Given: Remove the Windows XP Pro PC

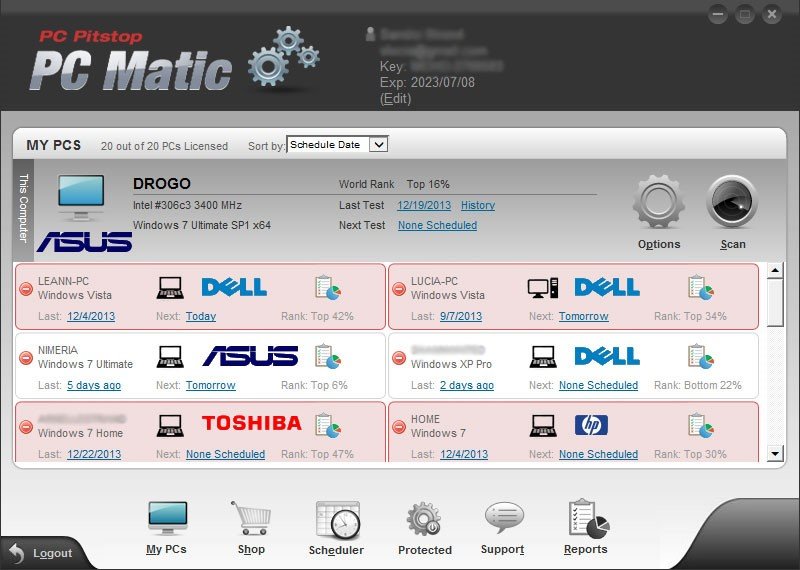Looking at the screenshot, I should pyautogui.click(x=399, y=358).
